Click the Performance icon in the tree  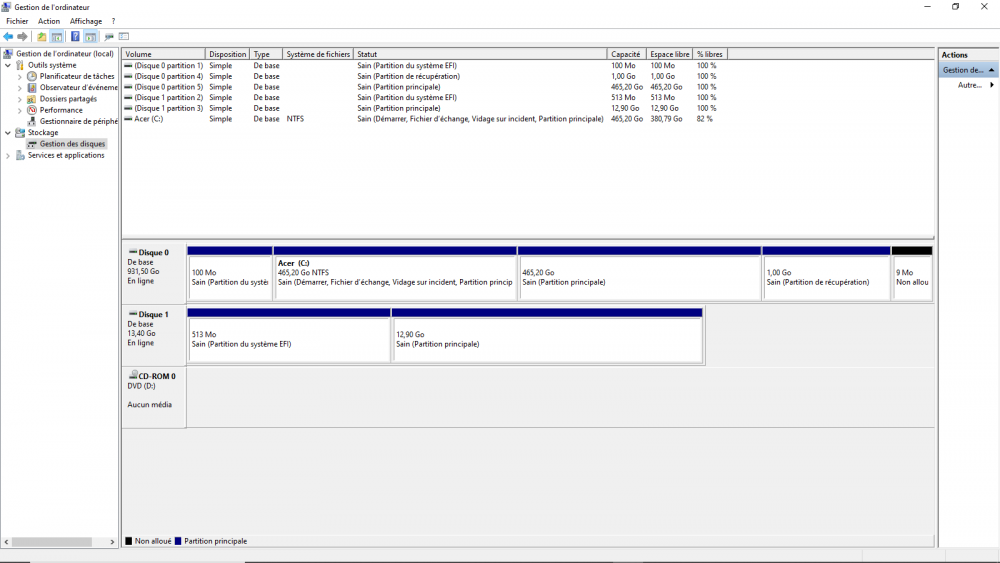tap(32, 110)
